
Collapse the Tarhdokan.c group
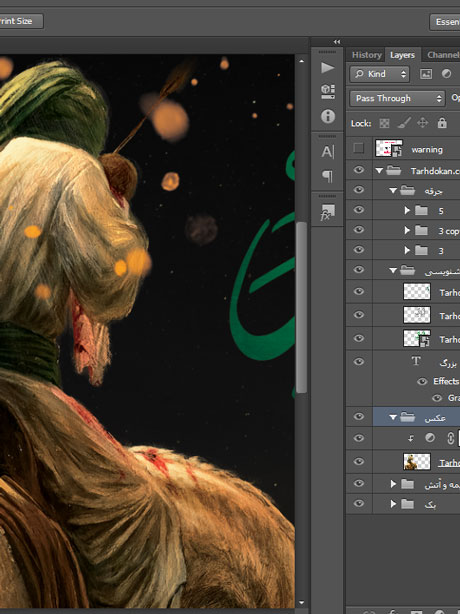(x=379, y=170)
